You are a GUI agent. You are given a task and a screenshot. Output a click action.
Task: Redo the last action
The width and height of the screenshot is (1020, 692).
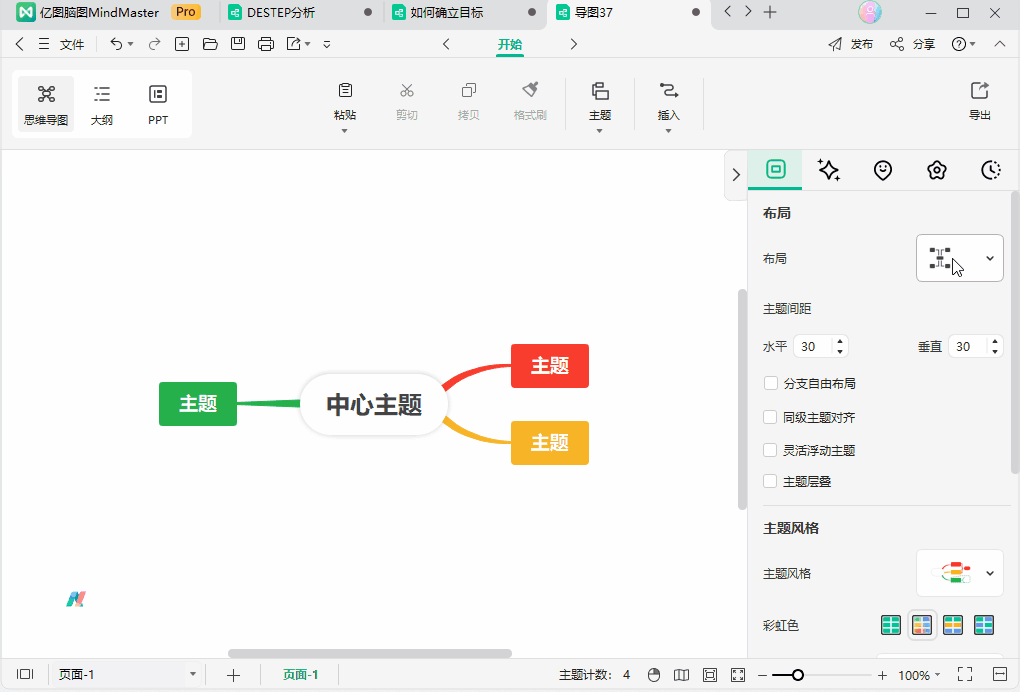[154, 44]
